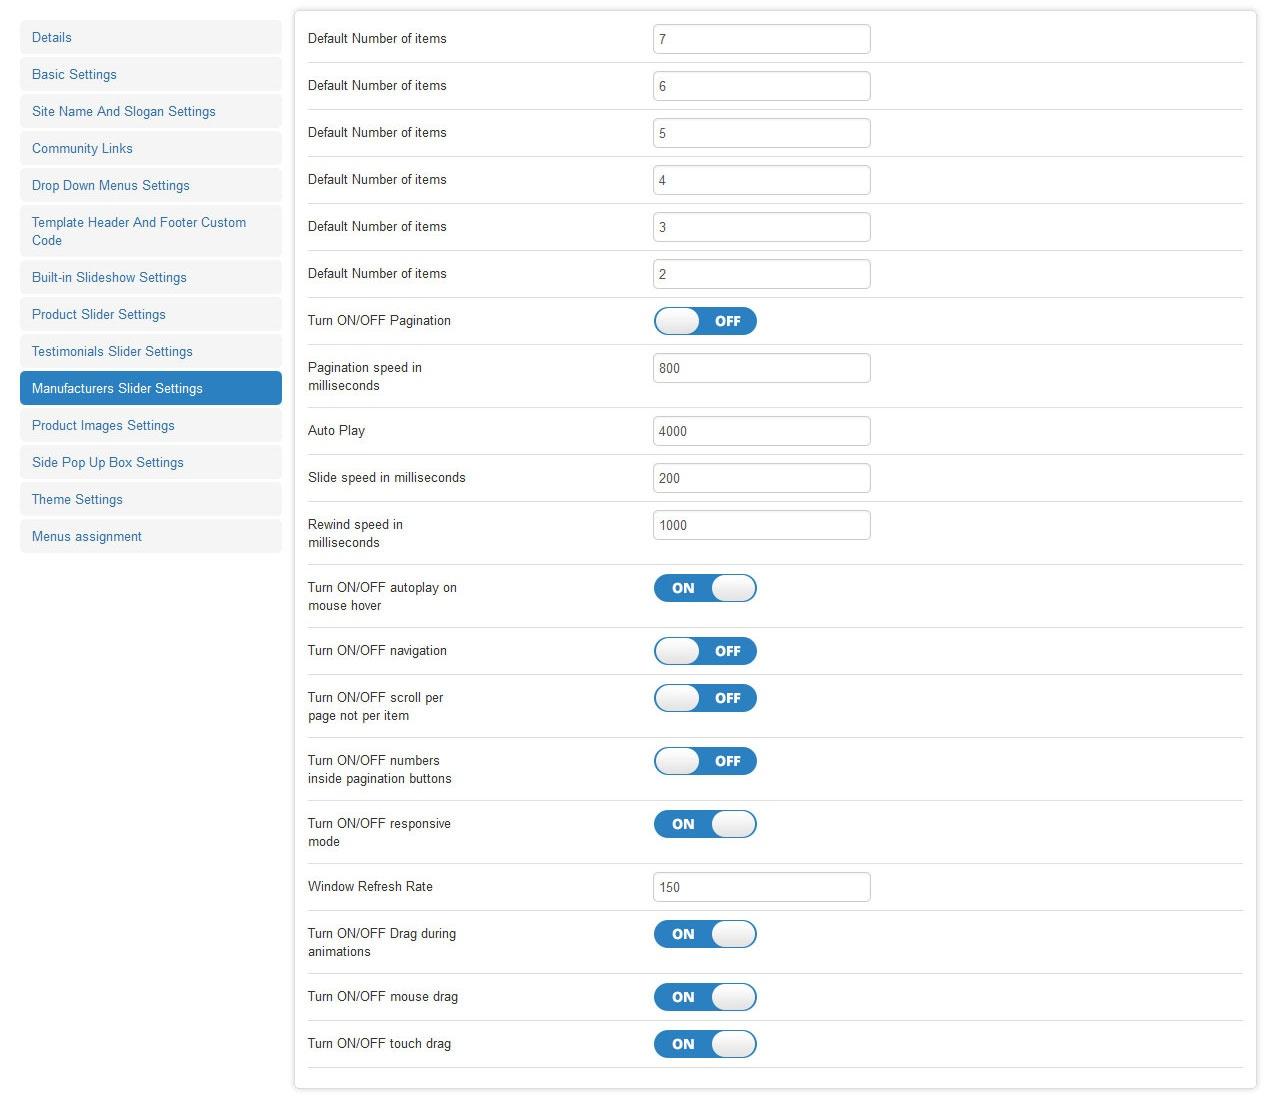This screenshot has height=1111, width=1287.
Task: Click the Auto Play input field
Action: tap(761, 431)
